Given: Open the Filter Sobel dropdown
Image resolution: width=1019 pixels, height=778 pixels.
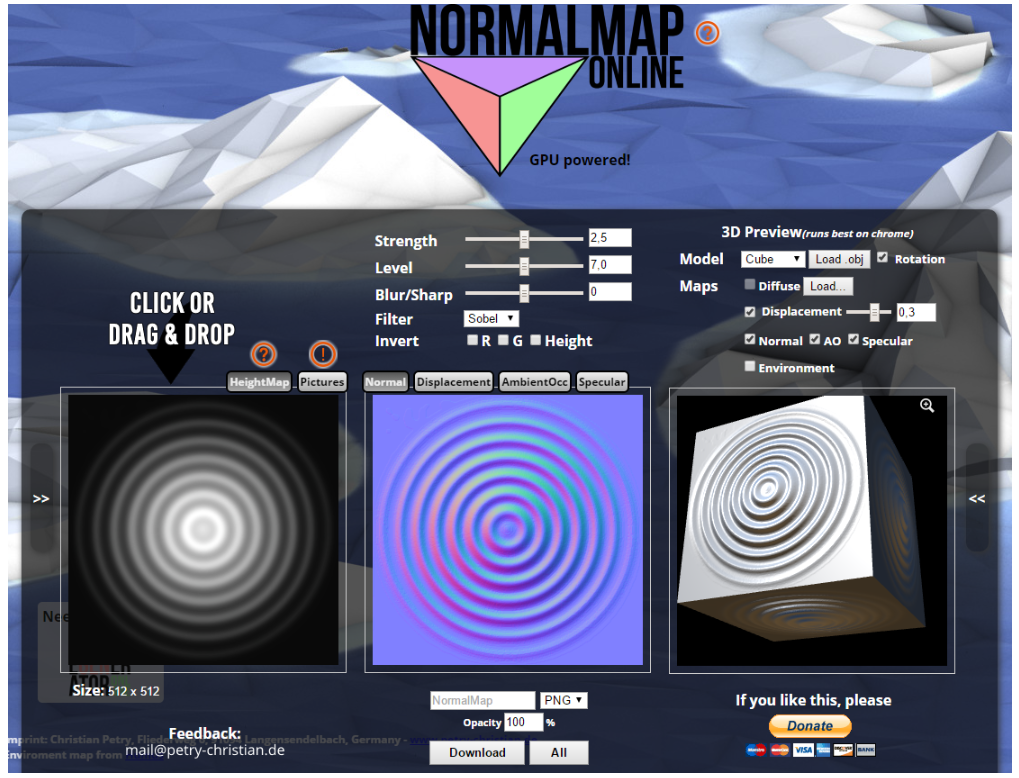Looking at the screenshot, I should tap(491, 318).
